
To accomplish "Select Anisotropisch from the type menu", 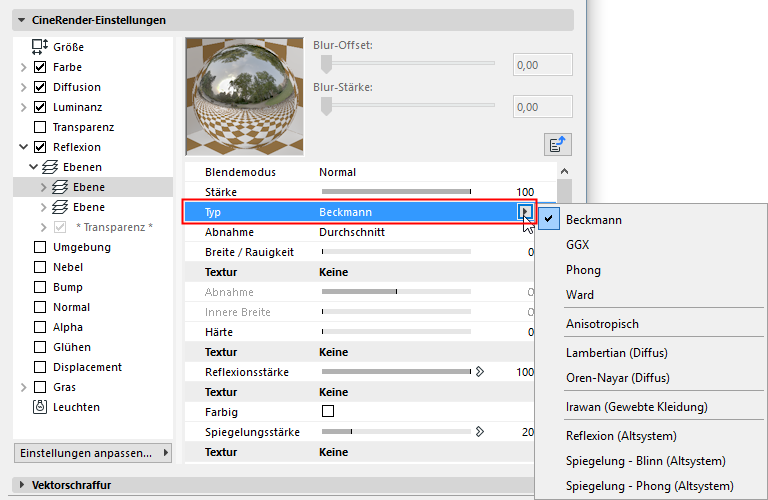I will [x=602, y=324].
